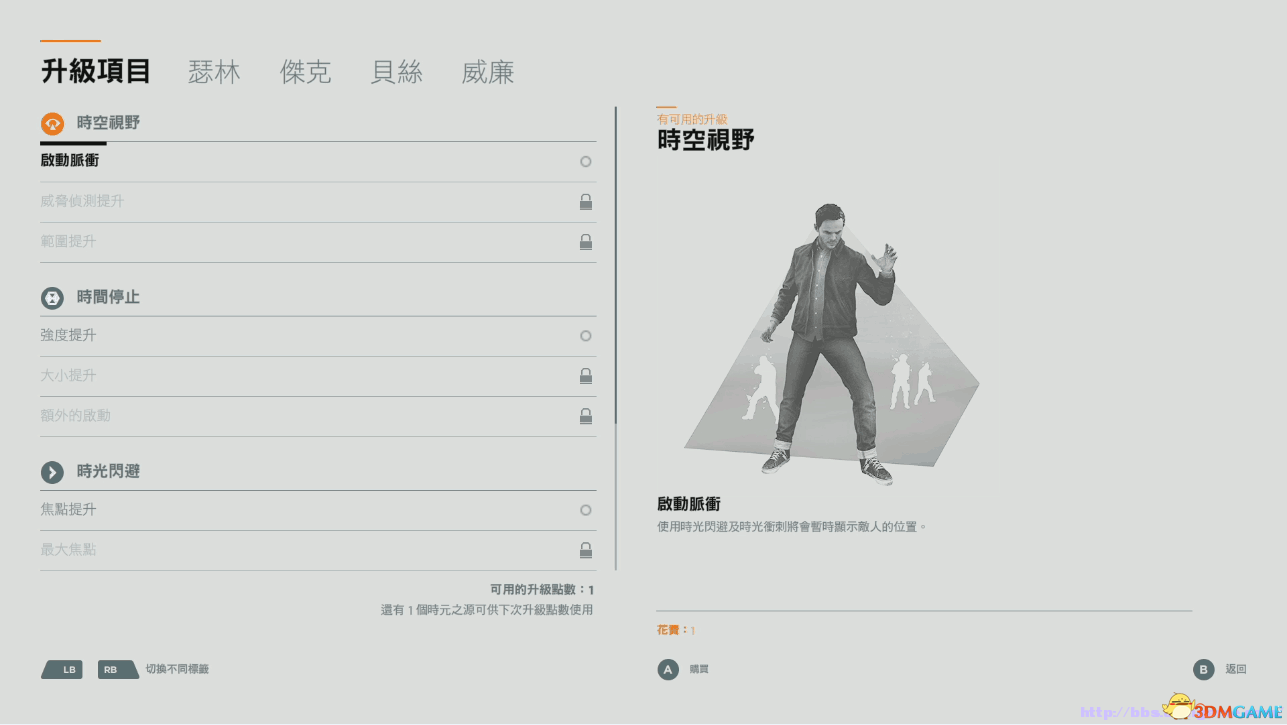Click the A button purchase icon
Screen dimensions: 1287x725
668,670
